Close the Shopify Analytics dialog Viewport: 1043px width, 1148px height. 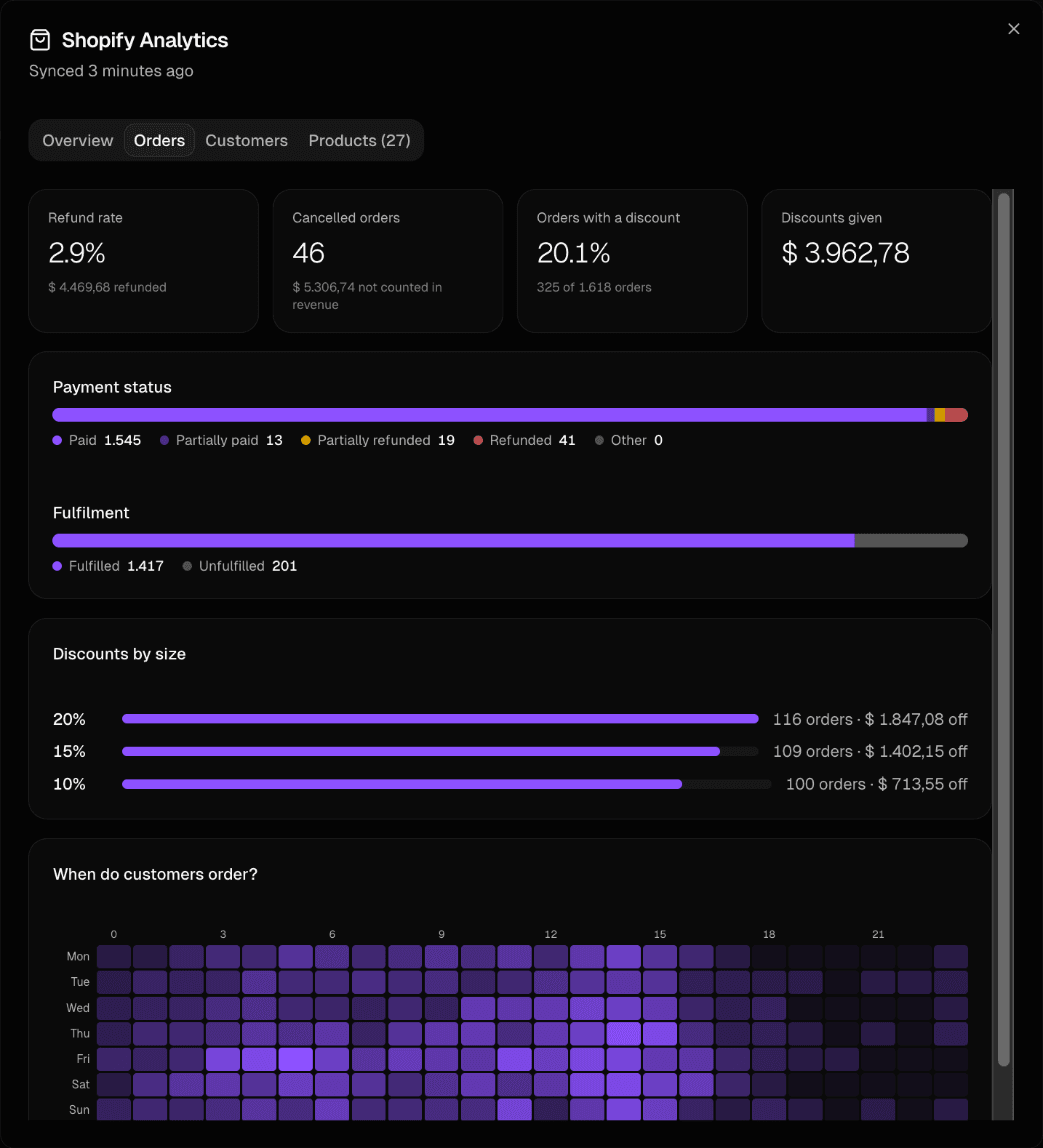pyautogui.click(x=1014, y=29)
